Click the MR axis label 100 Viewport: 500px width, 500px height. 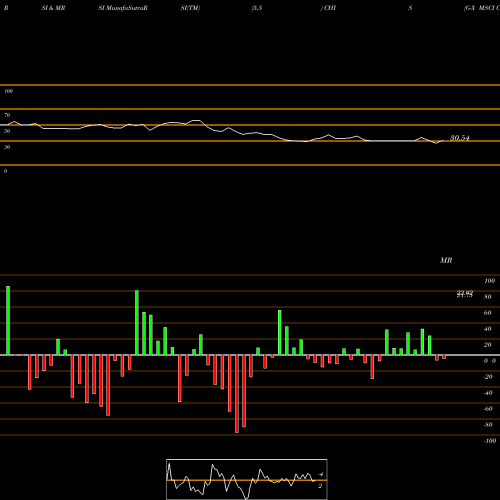tap(489, 281)
